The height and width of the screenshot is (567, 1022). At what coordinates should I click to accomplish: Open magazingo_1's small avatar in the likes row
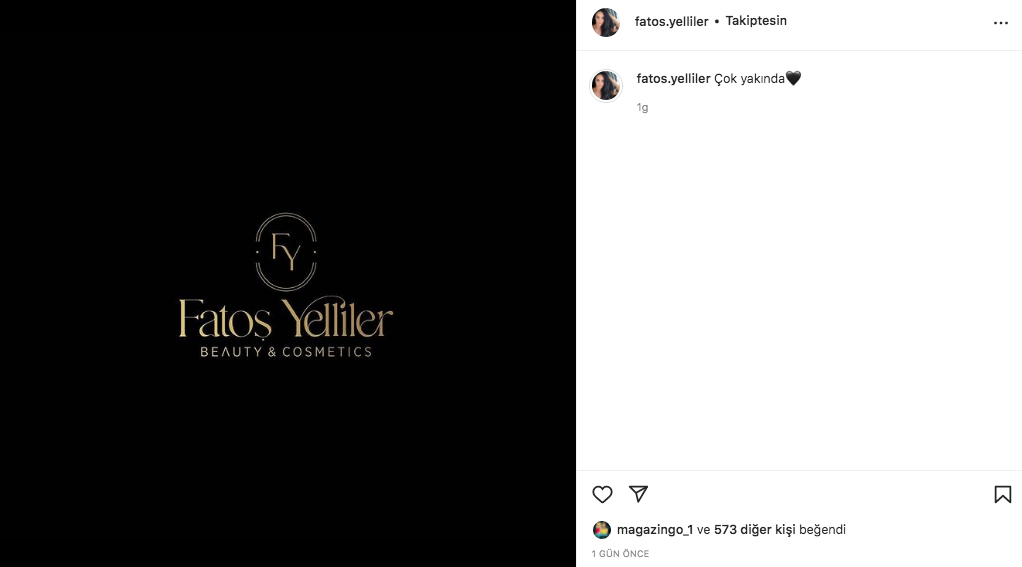click(x=601, y=530)
